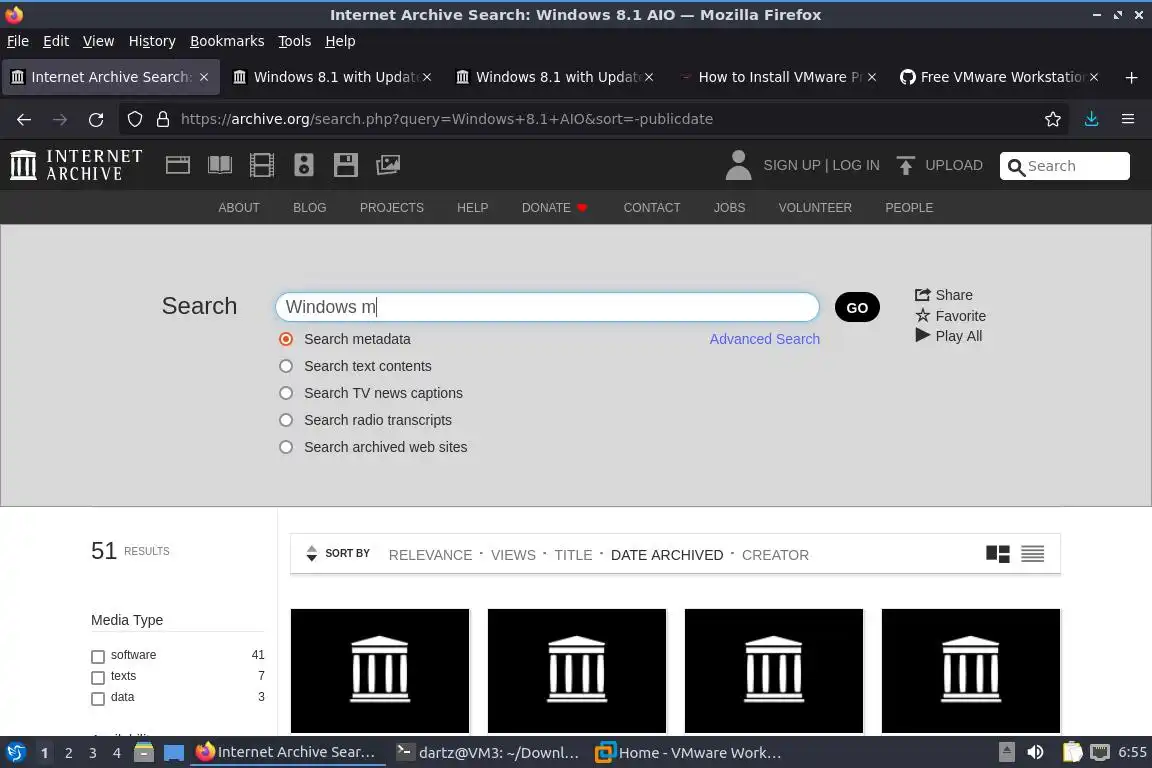Image resolution: width=1152 pixels, height=768 pixels.
Task: Open the Web (Wayback) media icon
Action: (x=178, y=165)
